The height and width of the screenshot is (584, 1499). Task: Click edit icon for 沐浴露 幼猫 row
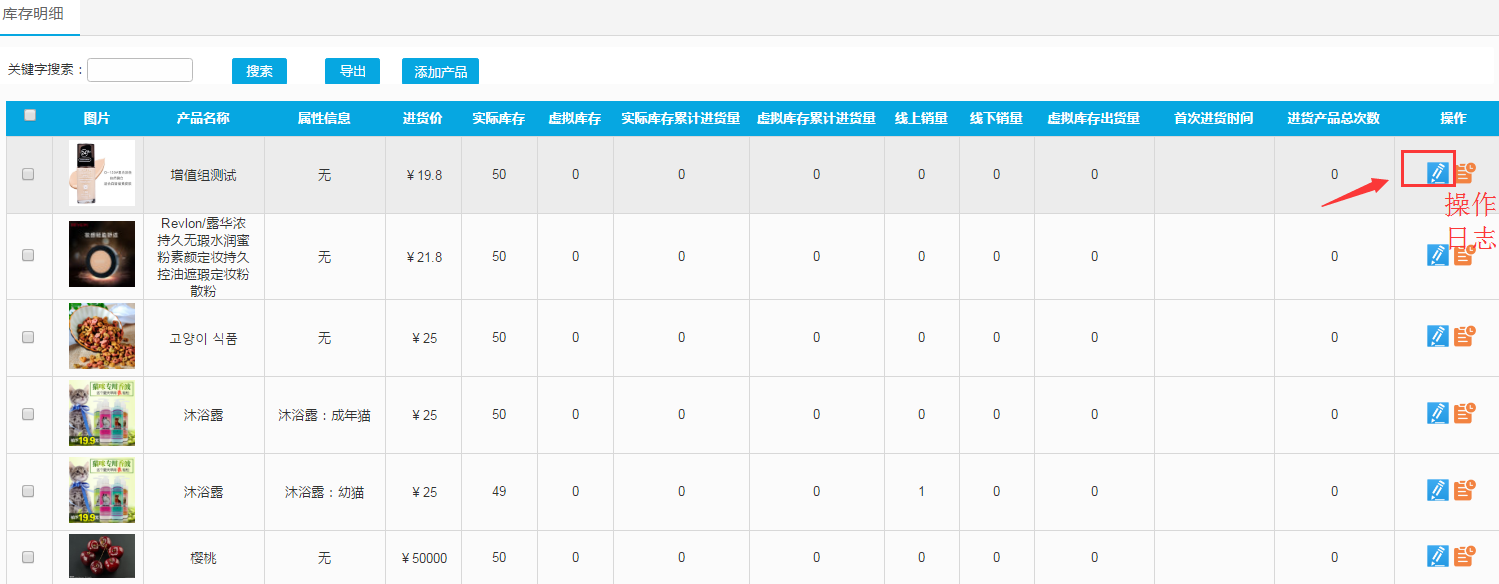coord(1437,490)
